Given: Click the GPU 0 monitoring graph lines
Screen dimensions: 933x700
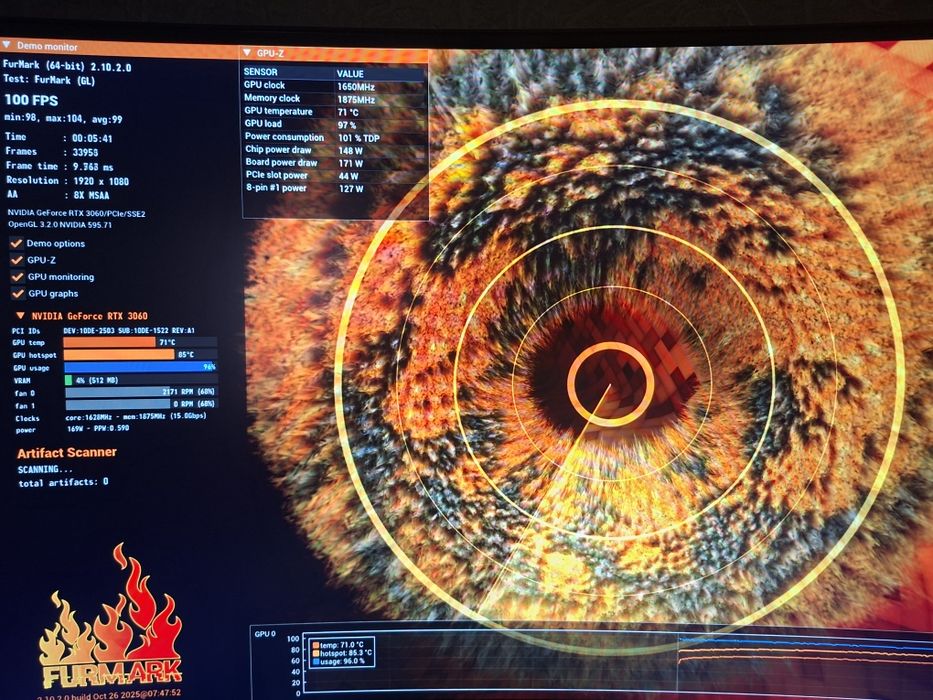Looking at the screenshot, I should click(x=805, y=651).
